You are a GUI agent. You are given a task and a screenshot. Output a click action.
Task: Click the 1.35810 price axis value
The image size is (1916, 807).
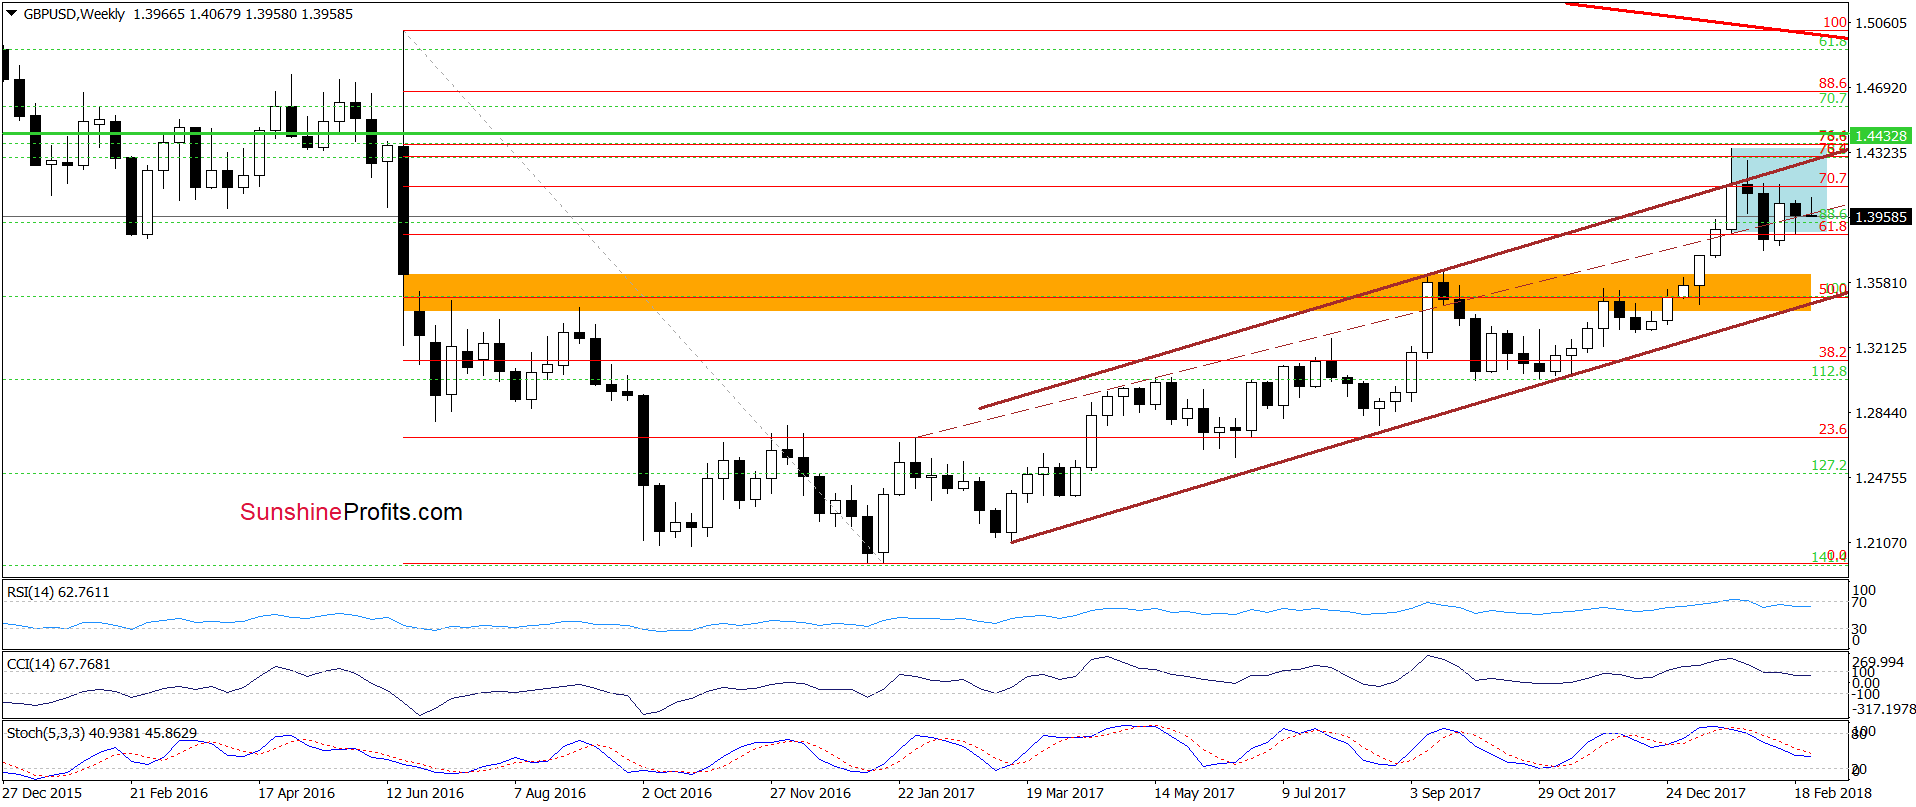click(1881, 283)
